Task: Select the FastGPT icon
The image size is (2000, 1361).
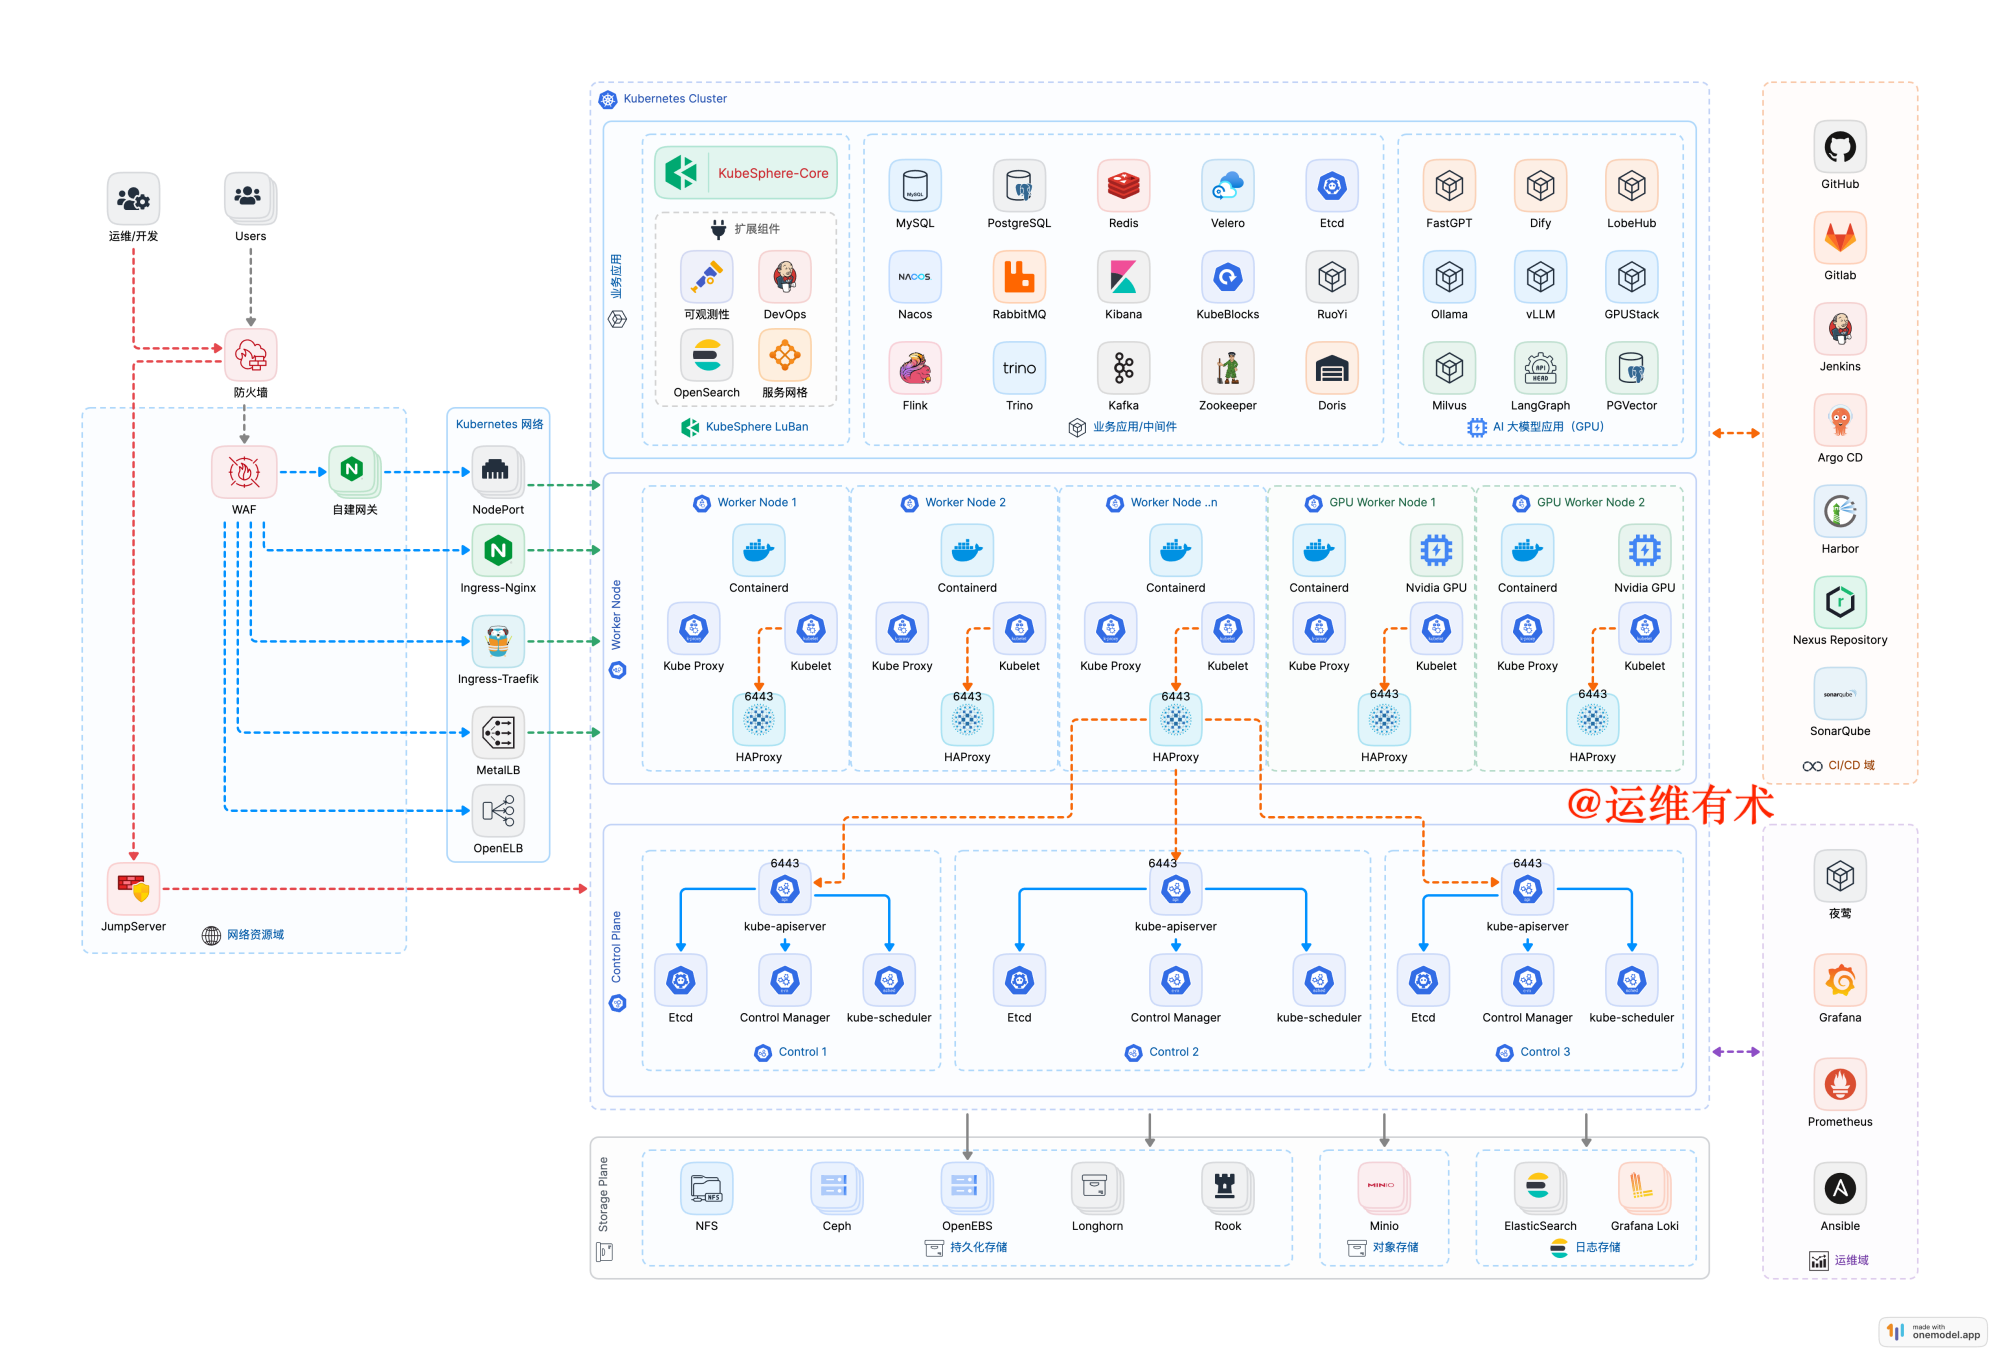Action: point(1449,186)
